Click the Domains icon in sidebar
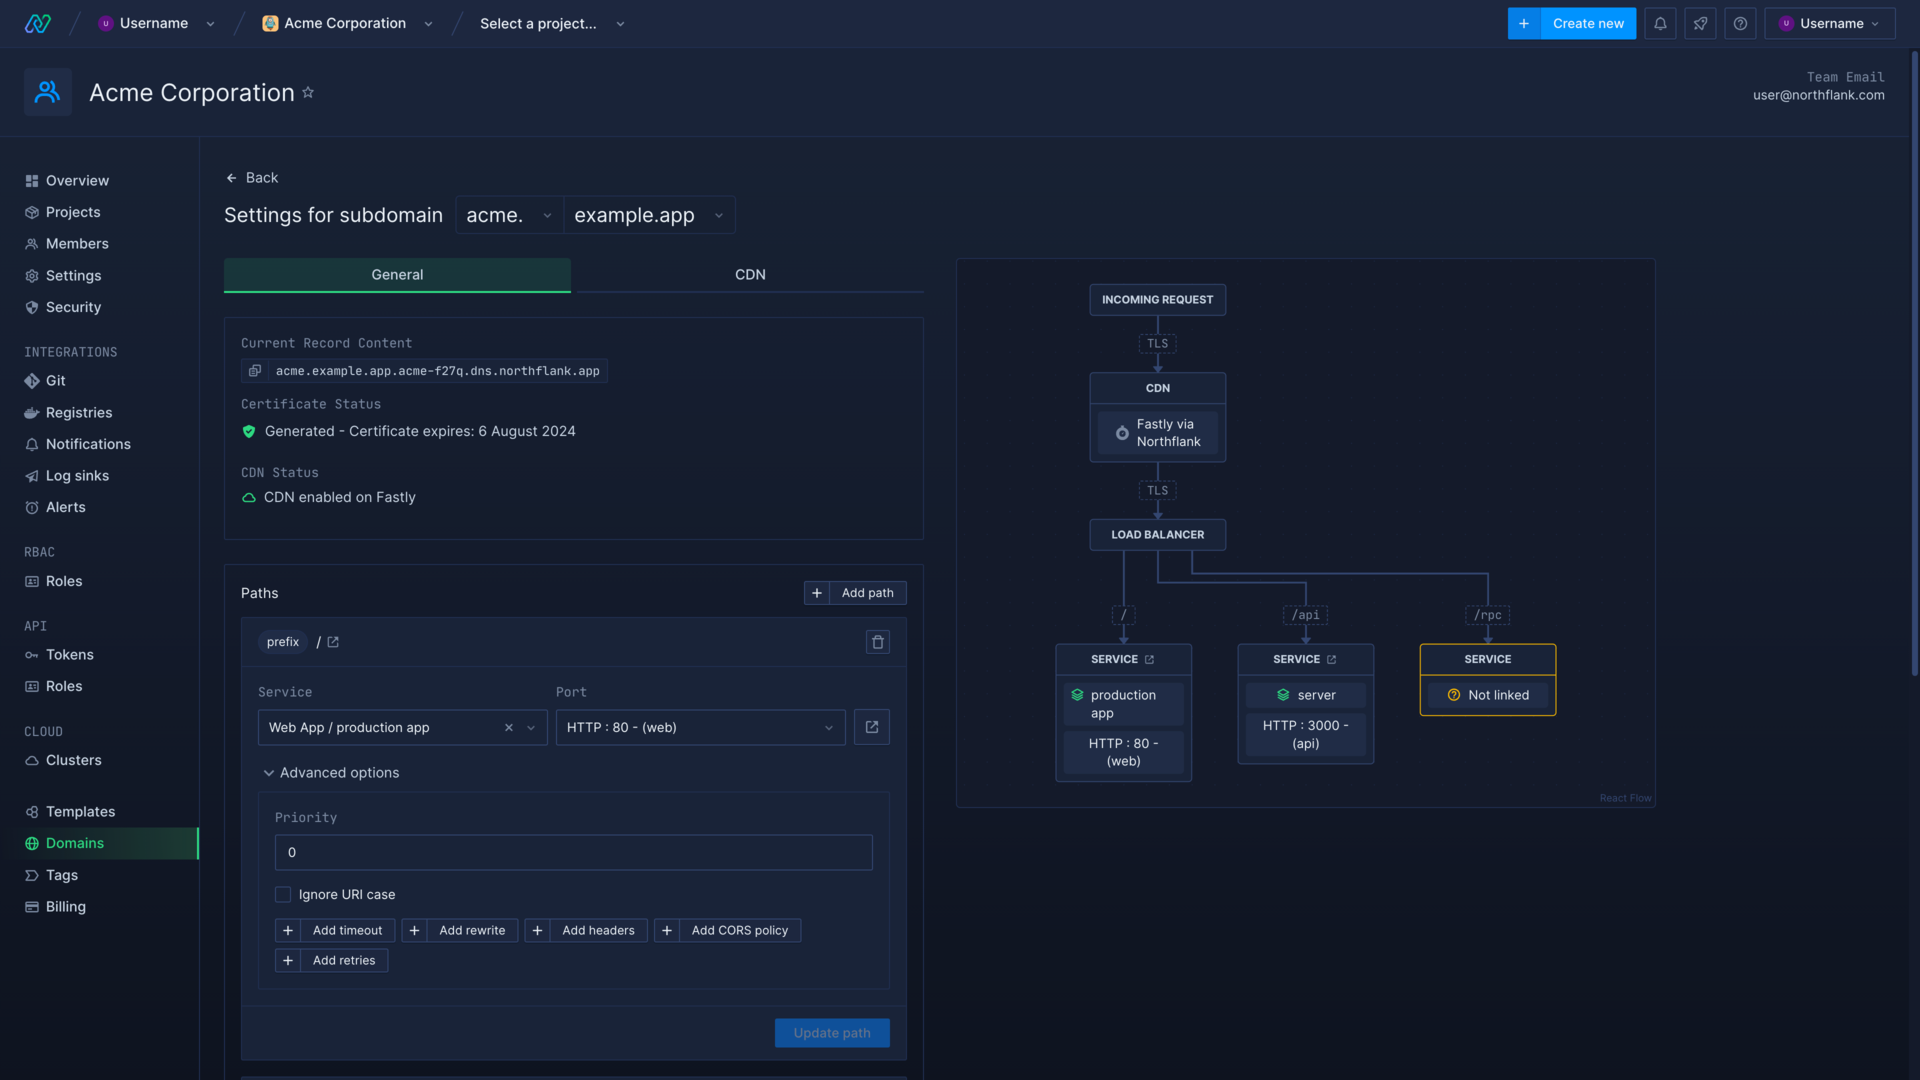 click(30, 843)
